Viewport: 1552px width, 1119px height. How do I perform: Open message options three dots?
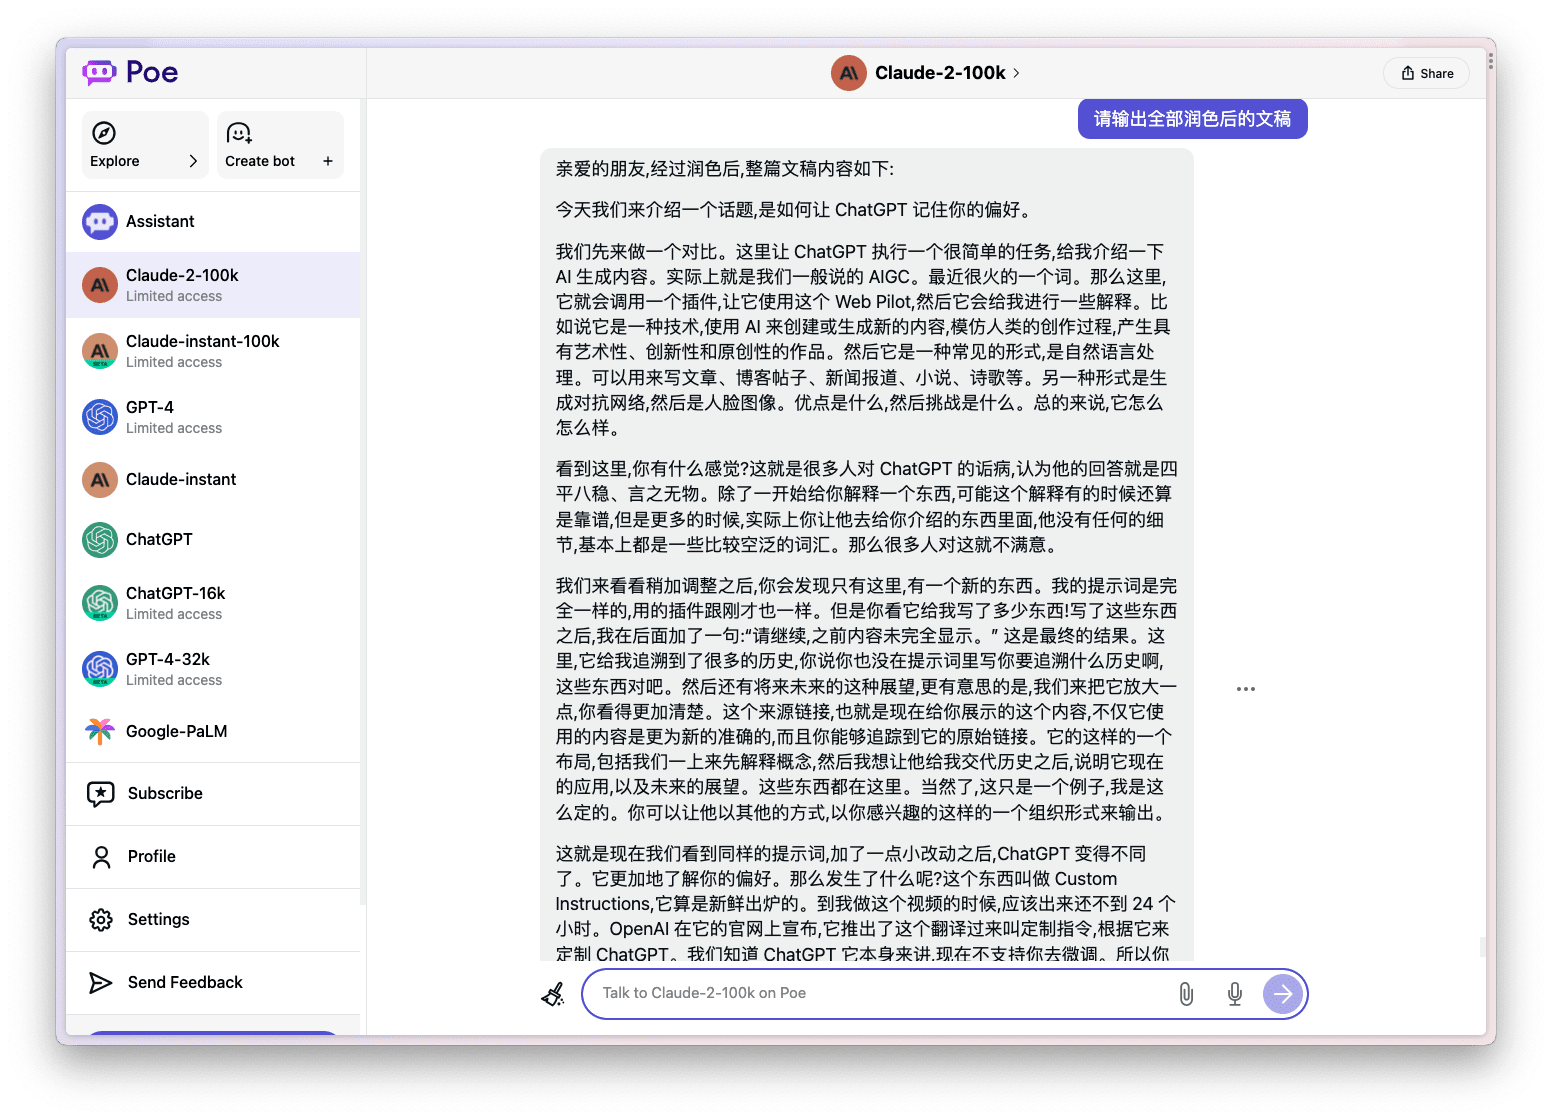[1245, 689]
